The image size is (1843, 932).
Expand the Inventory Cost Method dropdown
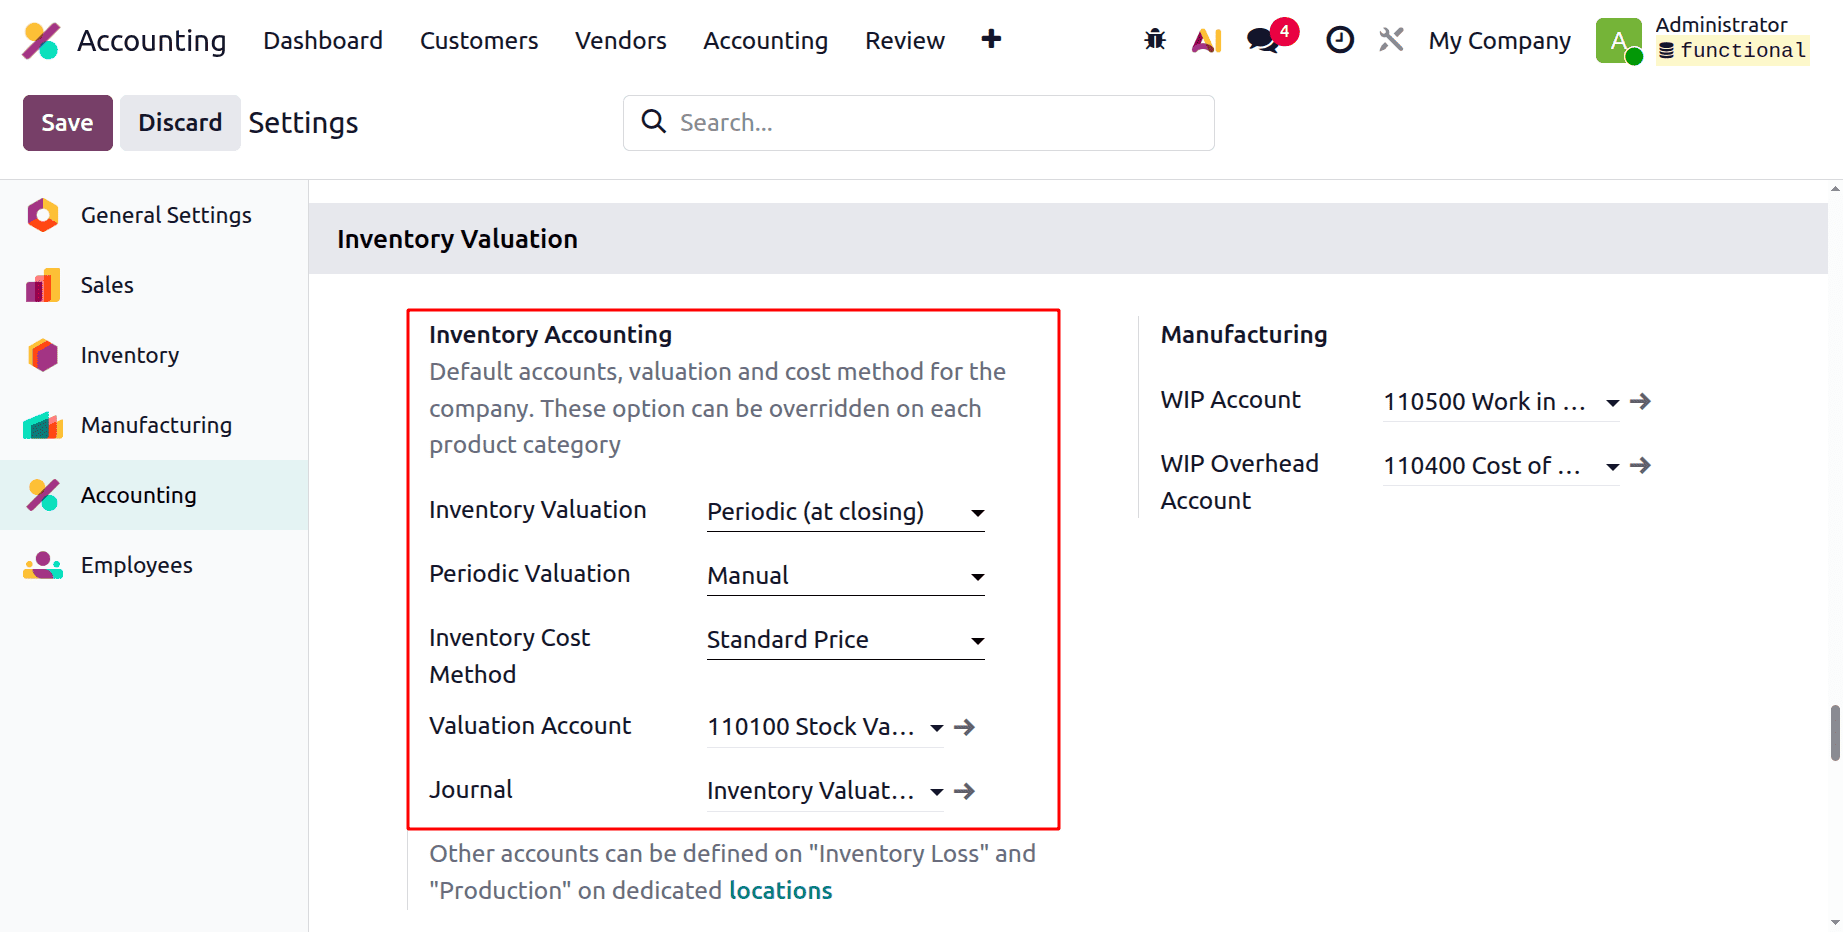(x=977, y=640)
